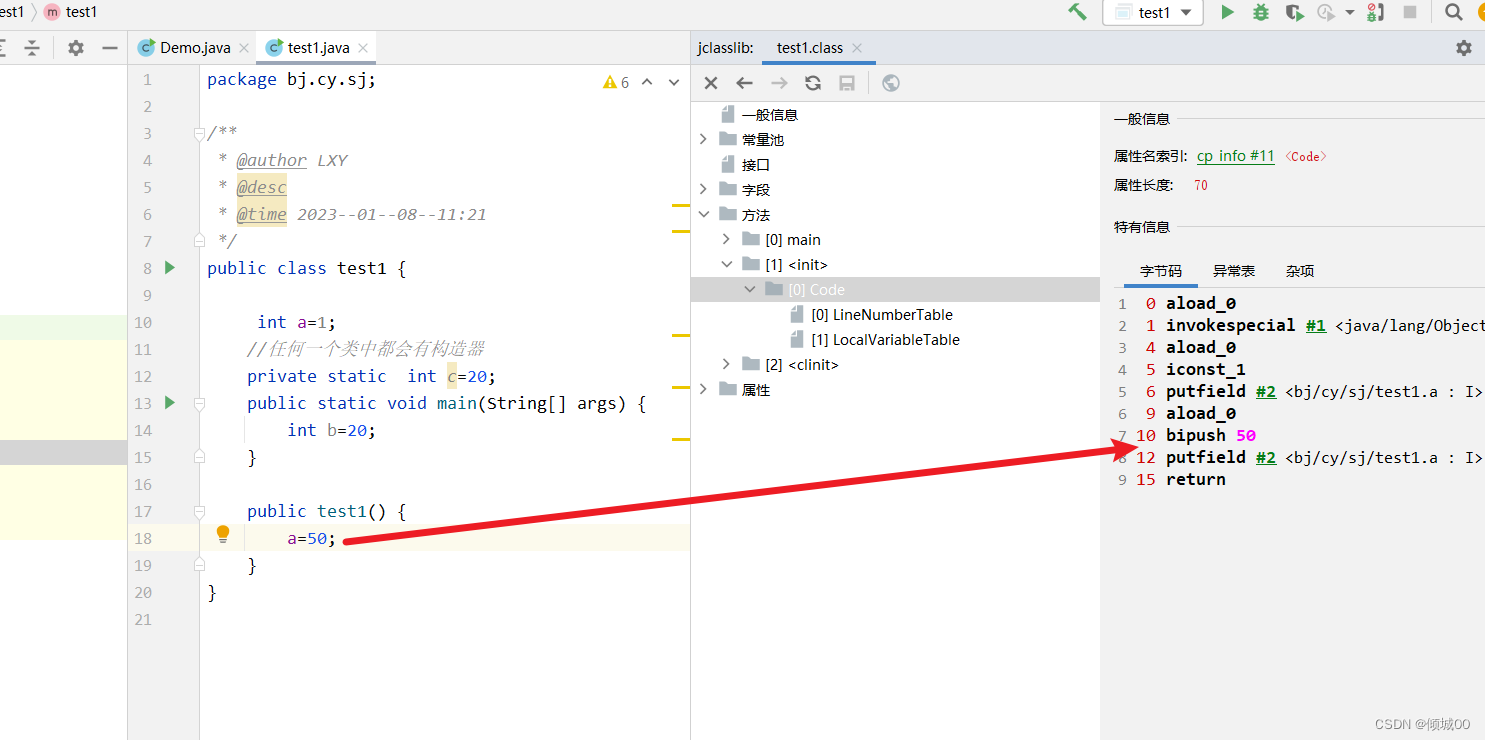Viewport: 1485px width, 740px height.
Task: Open Search Everywhere magnifier icon
Action: pos(1454,12)
